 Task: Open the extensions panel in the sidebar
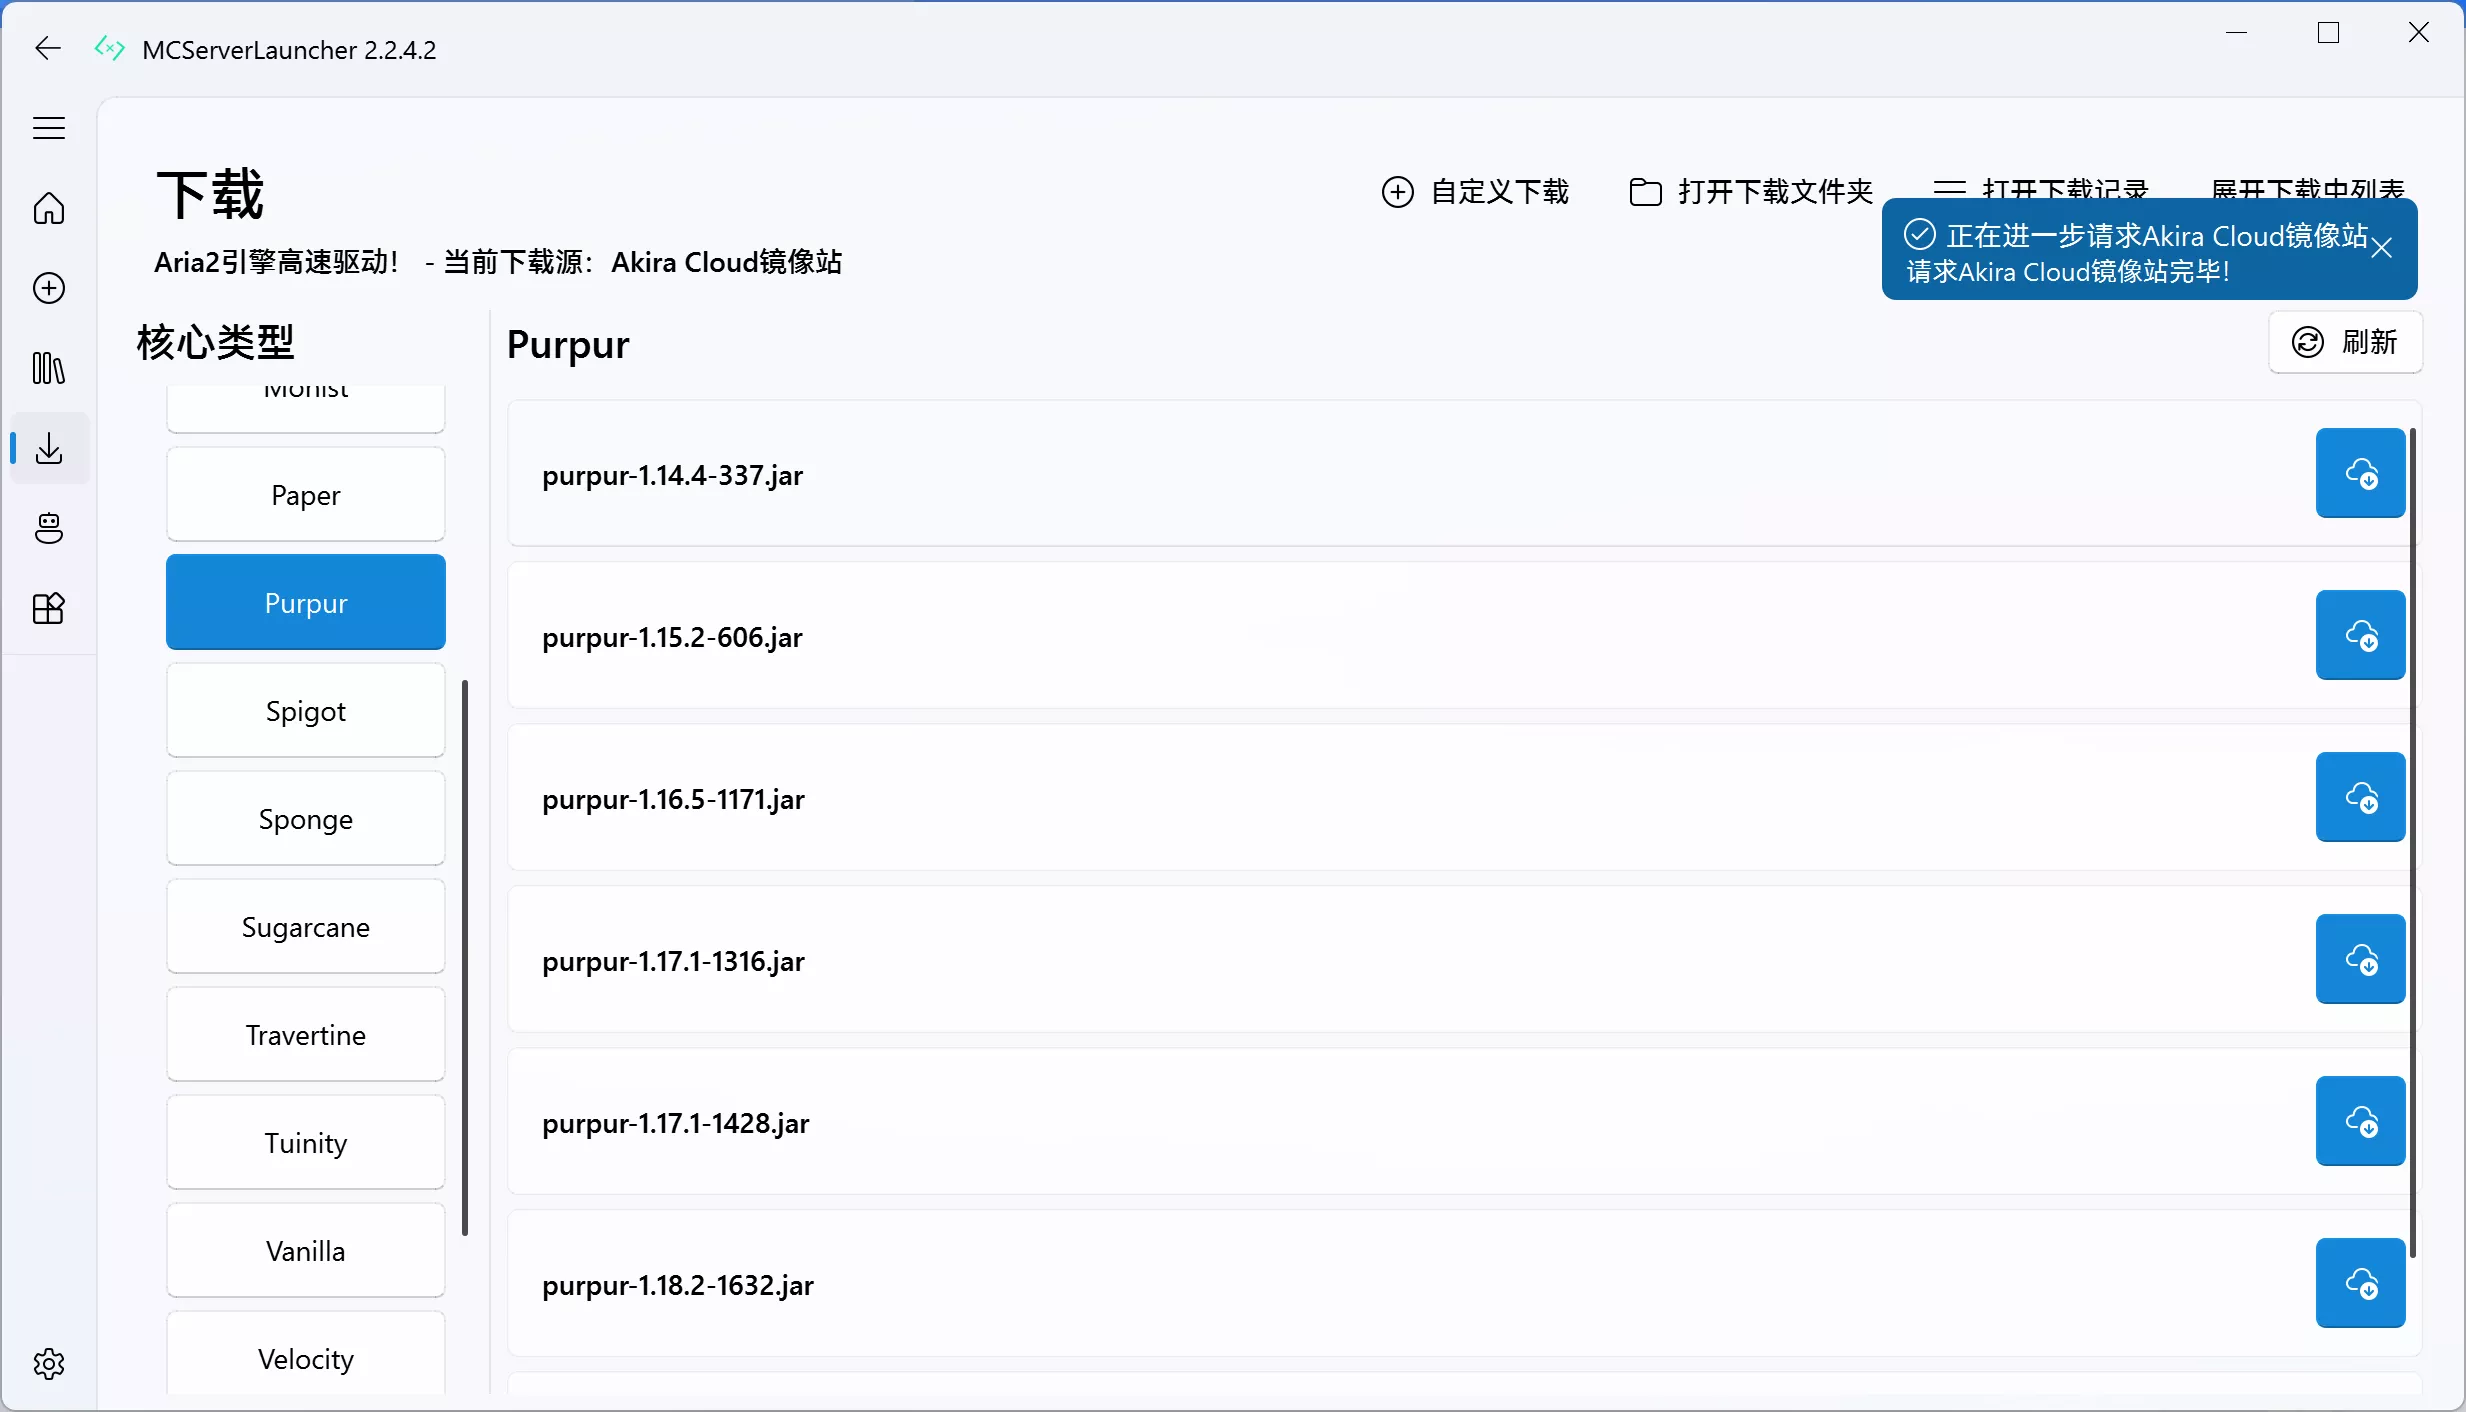point(48,609)
